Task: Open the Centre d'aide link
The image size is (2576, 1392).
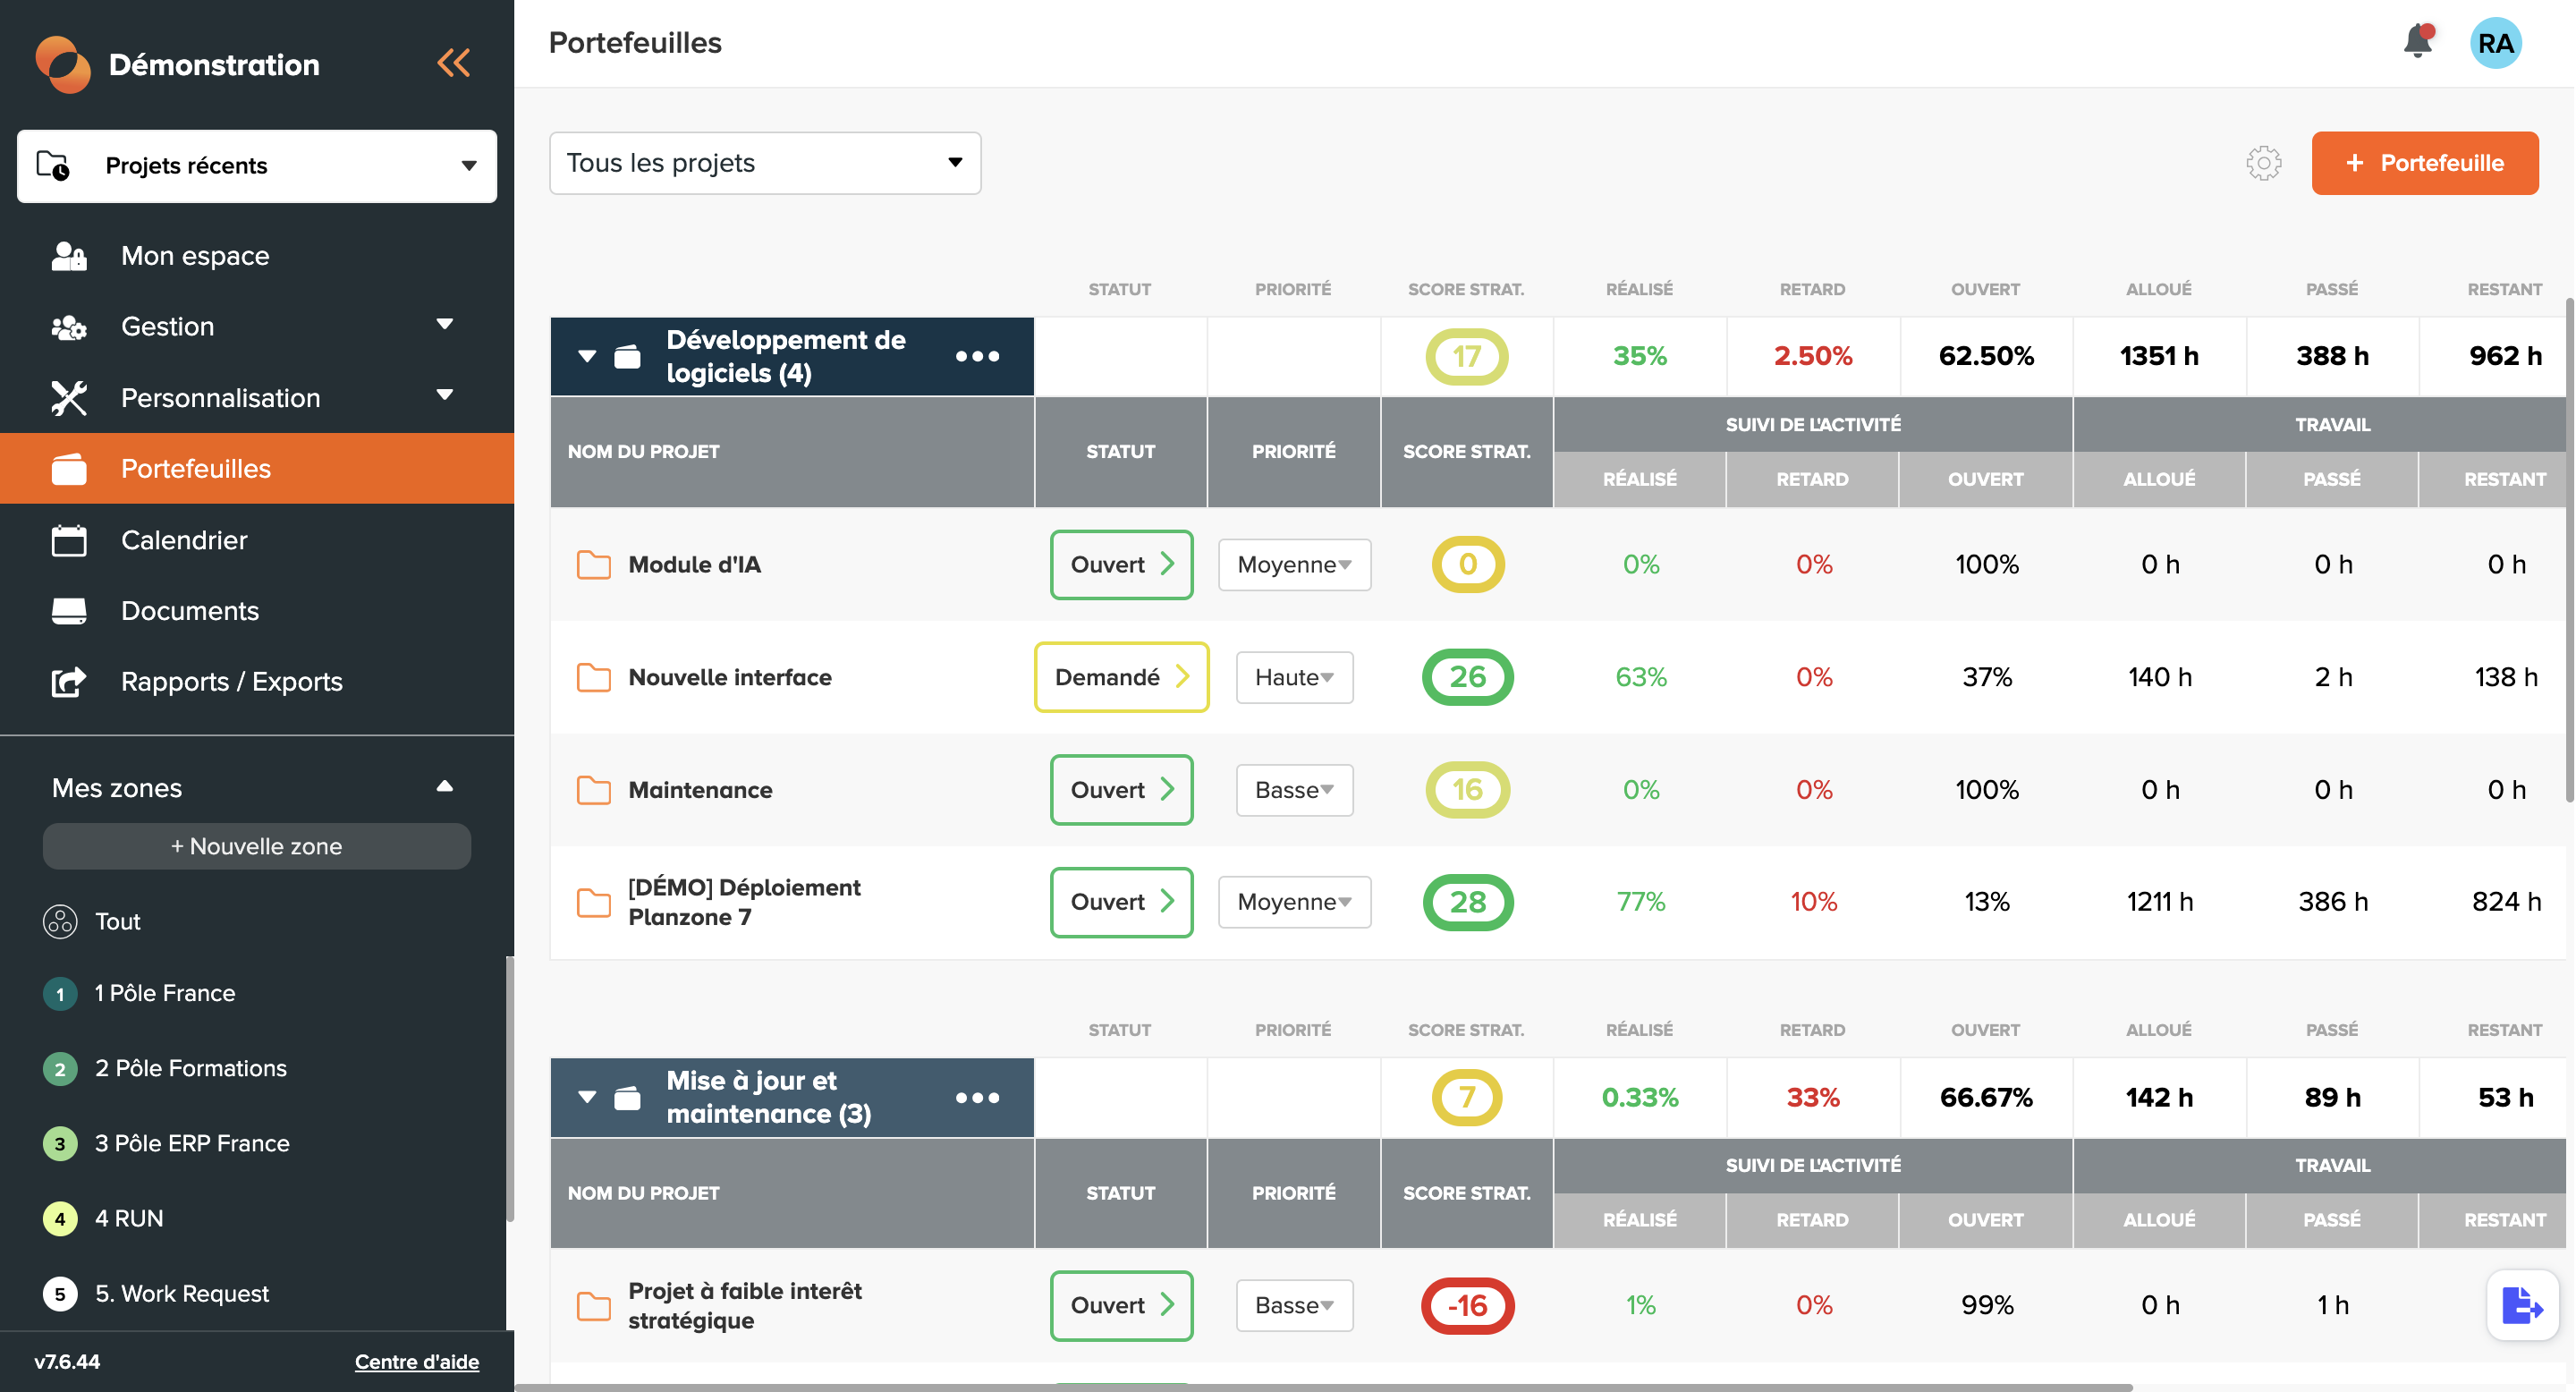Action: point(416,1361)
